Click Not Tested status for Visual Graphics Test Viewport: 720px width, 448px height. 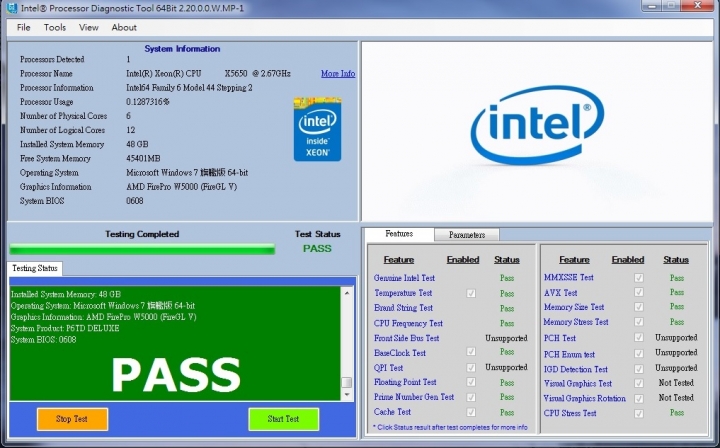(676, 383)
